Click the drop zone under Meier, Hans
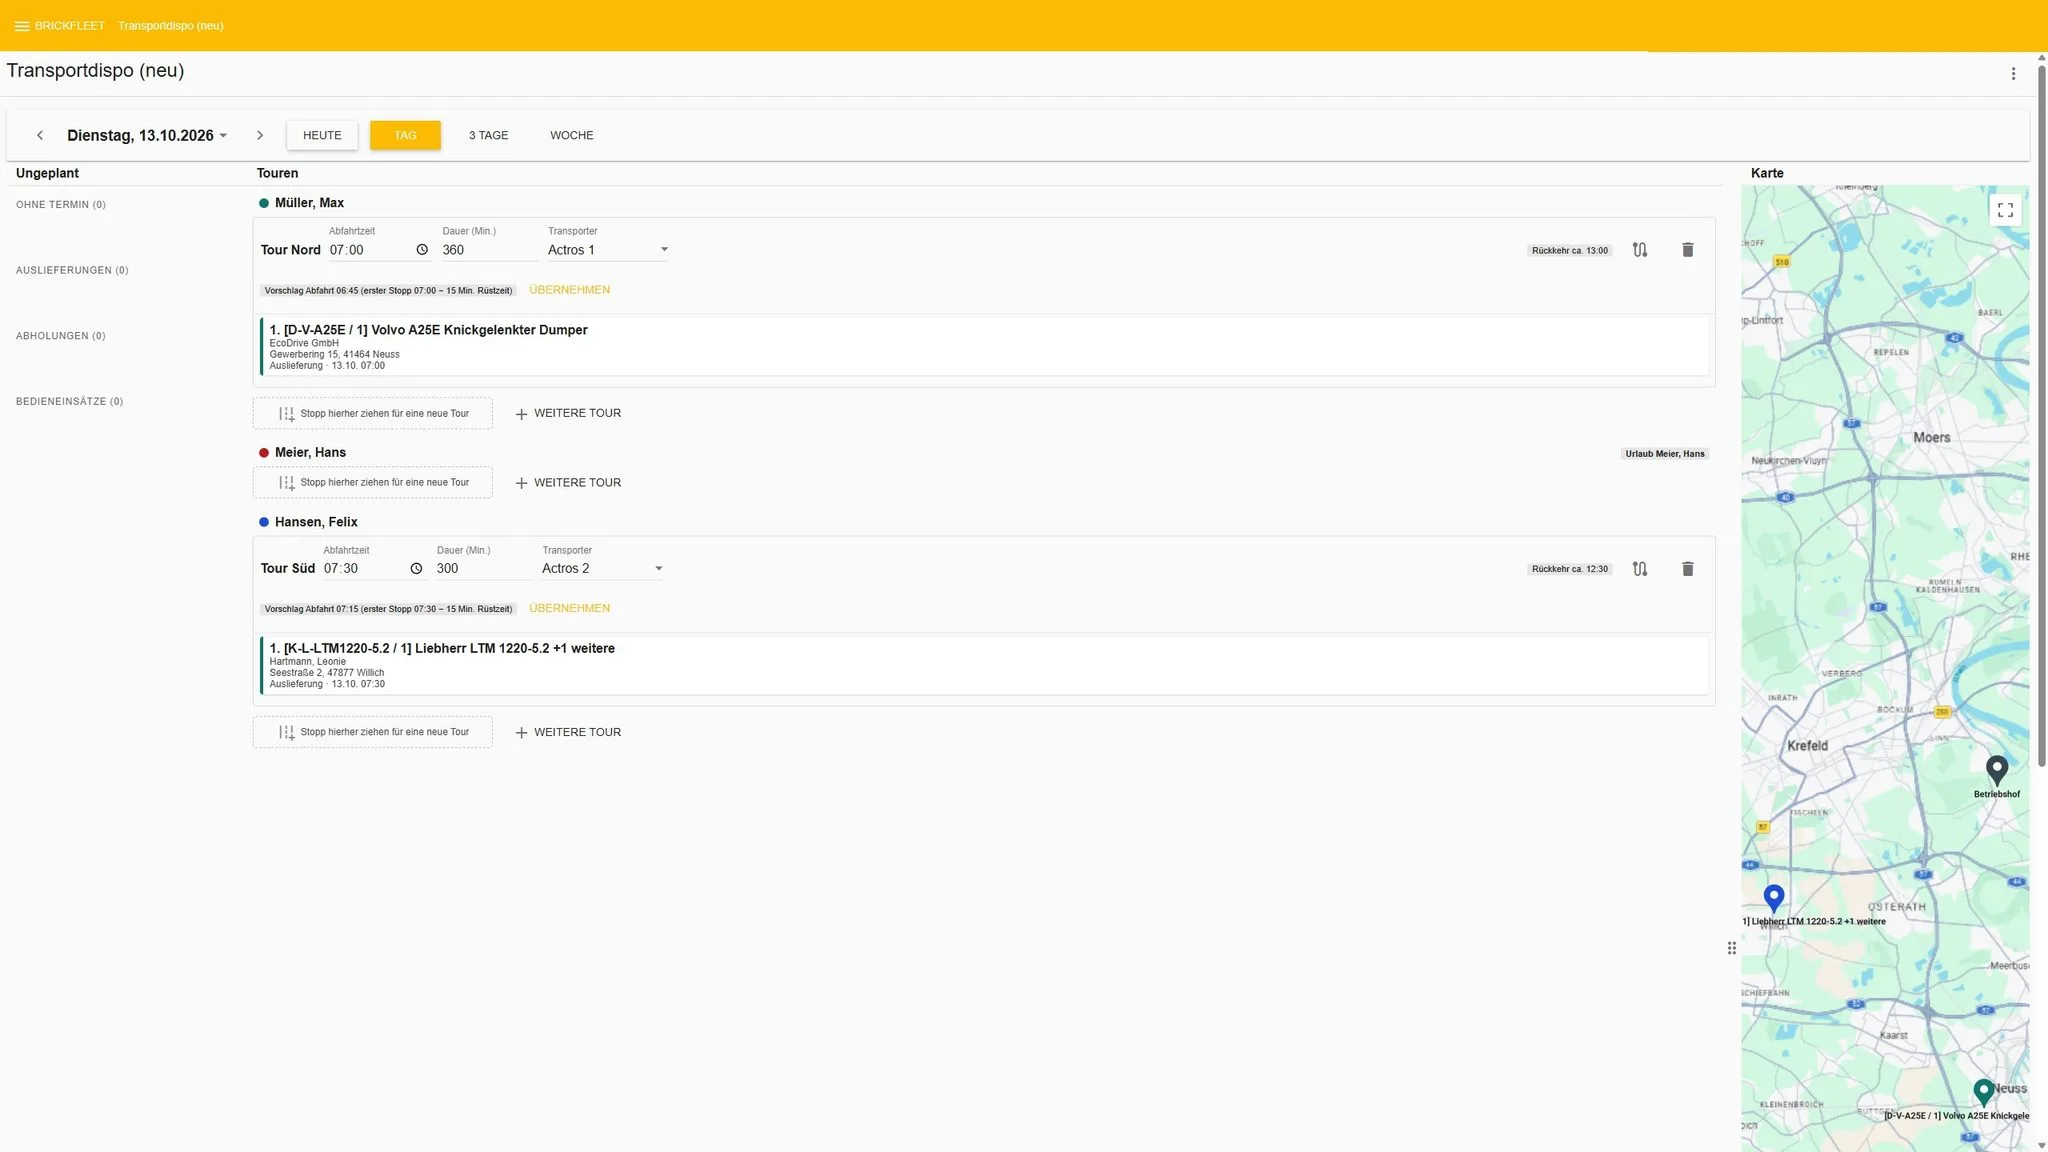Image resolution: width=2048 pixels, height=1152 pixels. [x=373, y=483]
